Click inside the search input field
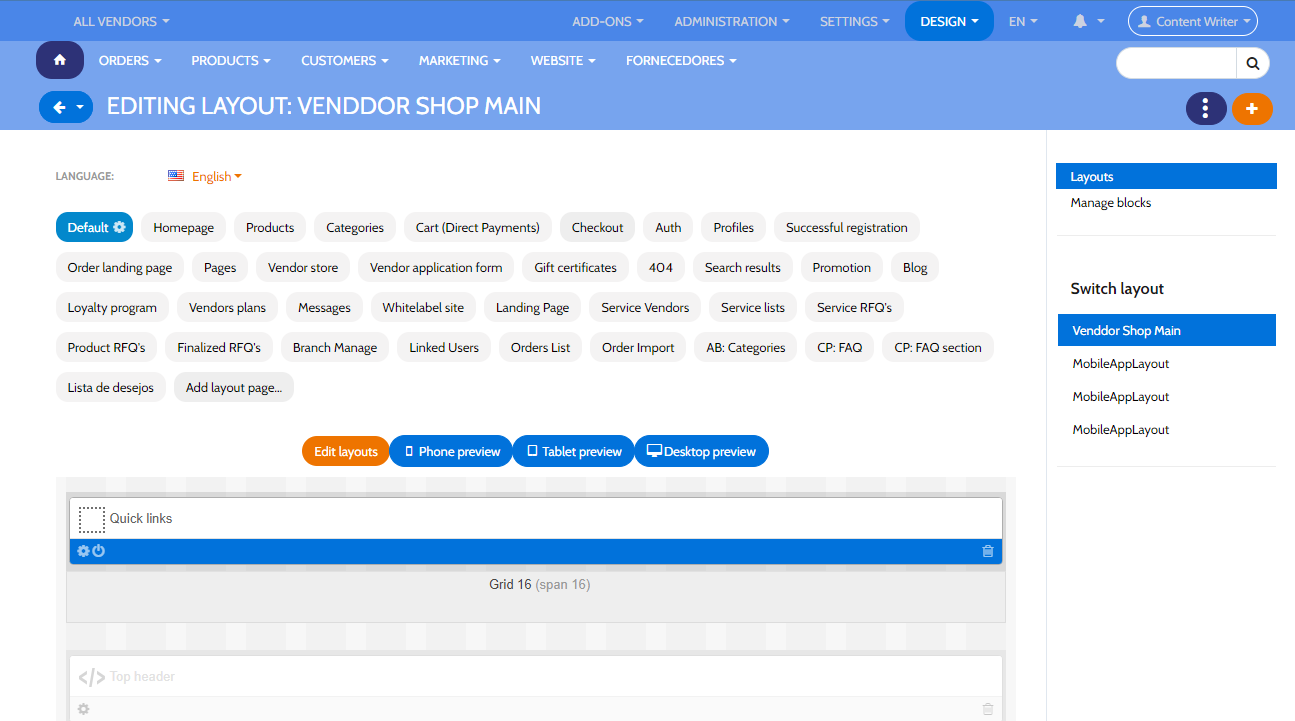 point(1175,62)
